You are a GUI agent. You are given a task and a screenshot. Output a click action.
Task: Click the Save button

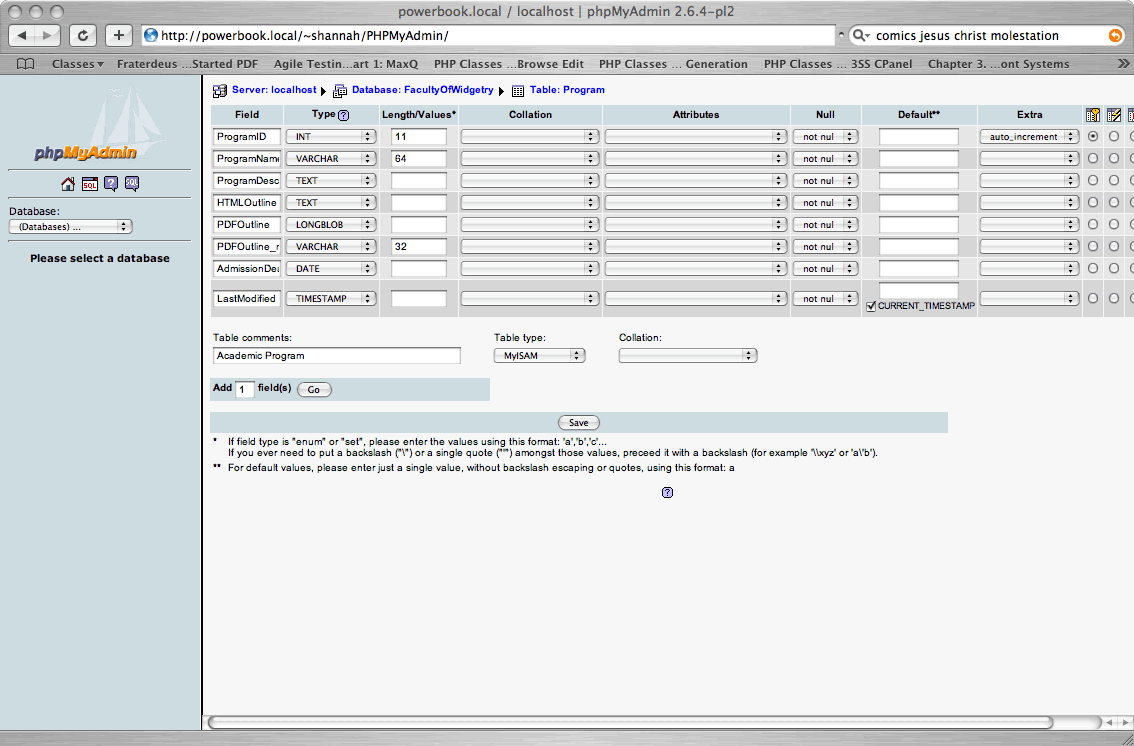point(578,423)
